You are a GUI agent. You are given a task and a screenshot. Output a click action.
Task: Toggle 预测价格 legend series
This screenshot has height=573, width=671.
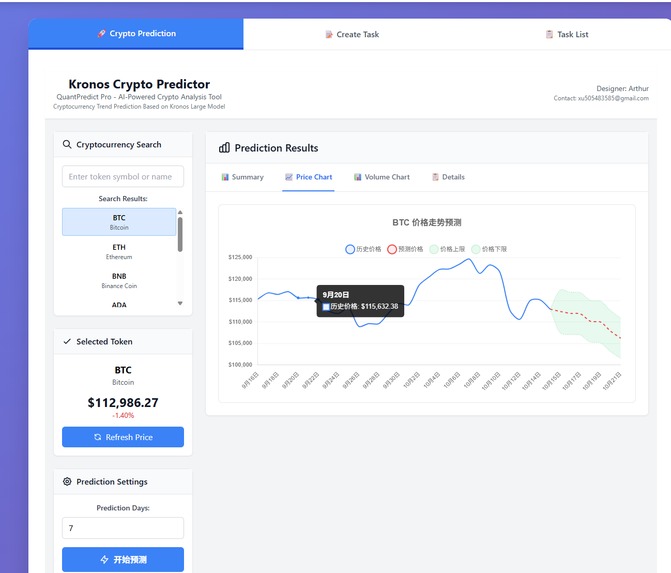(405, 249)
